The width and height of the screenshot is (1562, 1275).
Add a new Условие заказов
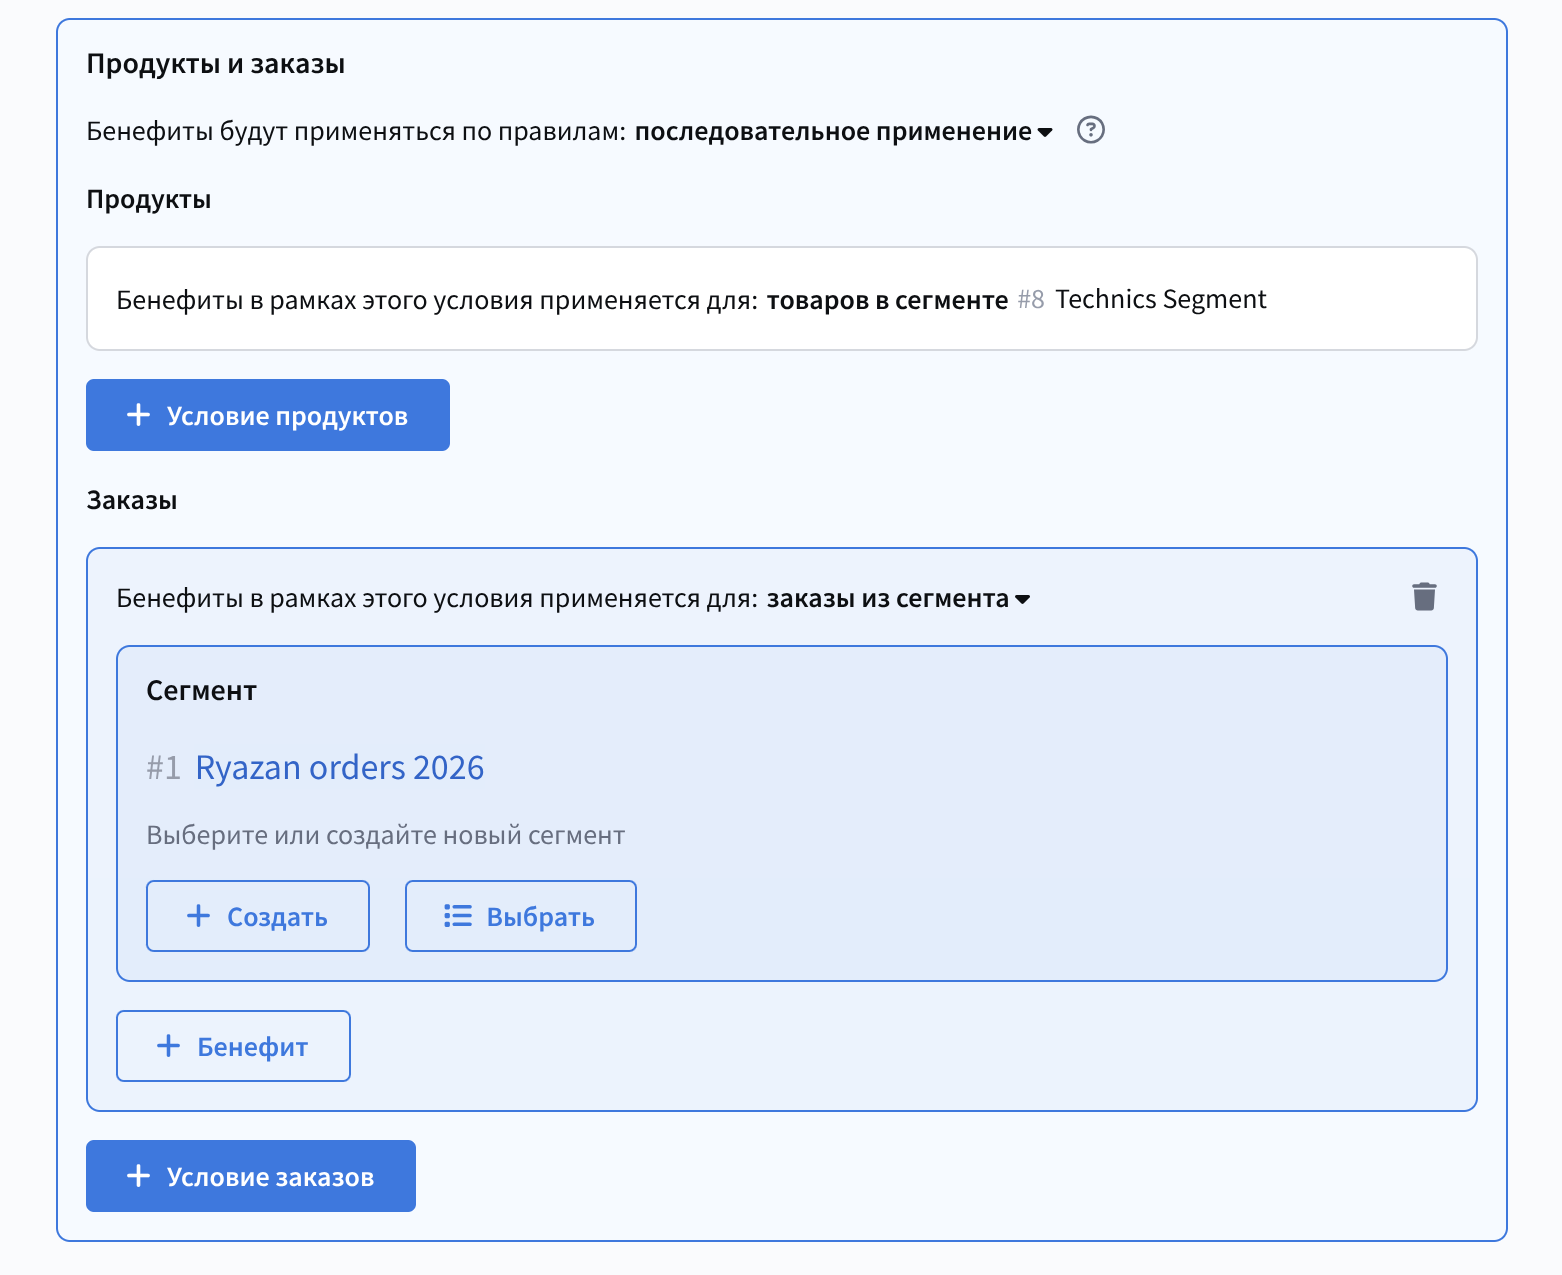[x=251, y=1176]
